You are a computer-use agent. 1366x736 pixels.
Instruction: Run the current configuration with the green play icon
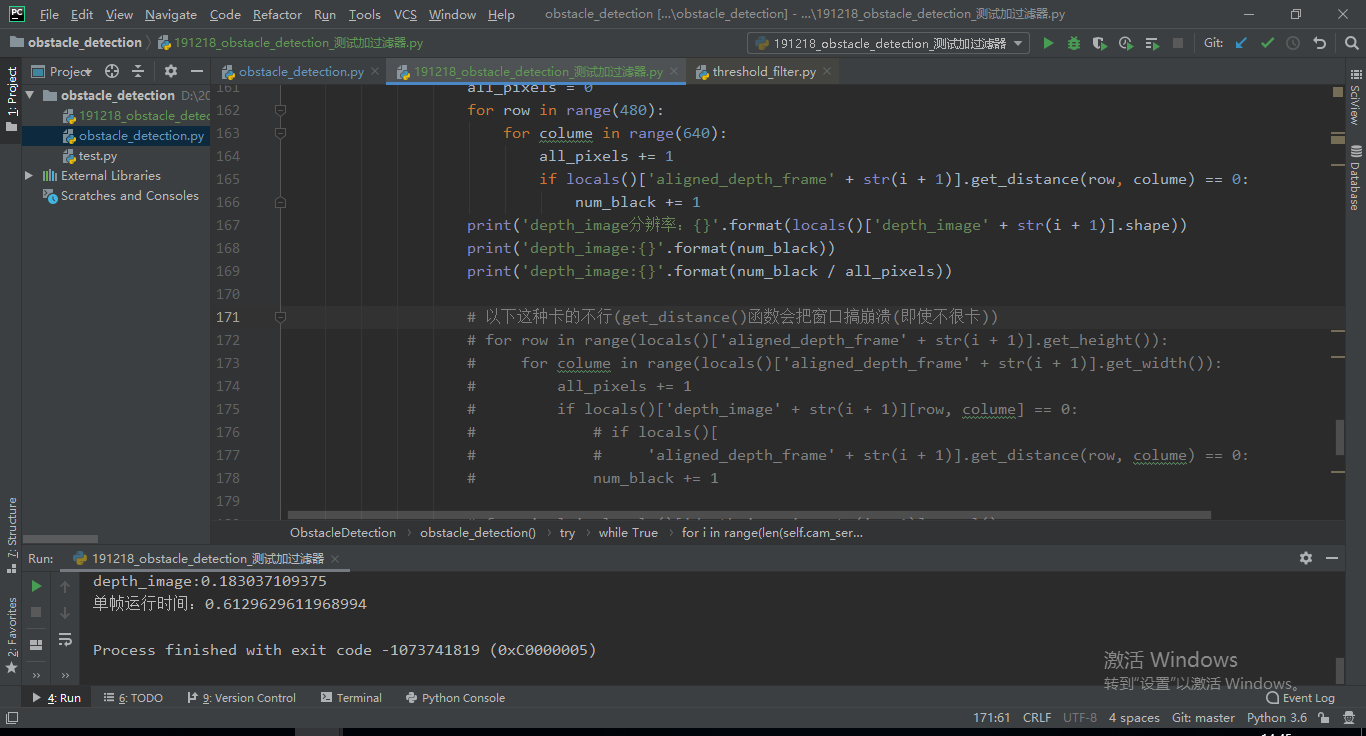pyautogui.click(x=1048, y=43)
